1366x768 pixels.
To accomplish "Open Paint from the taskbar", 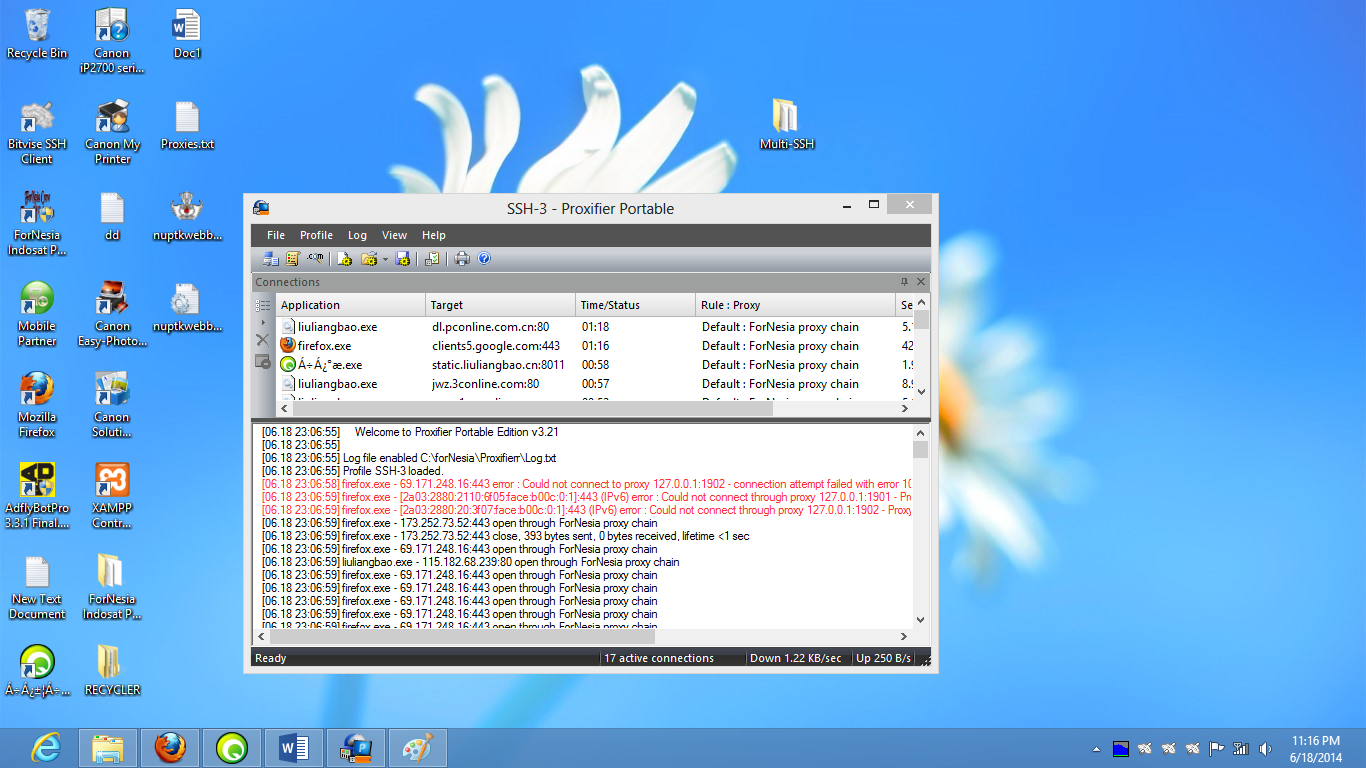I will coord(418,748).
